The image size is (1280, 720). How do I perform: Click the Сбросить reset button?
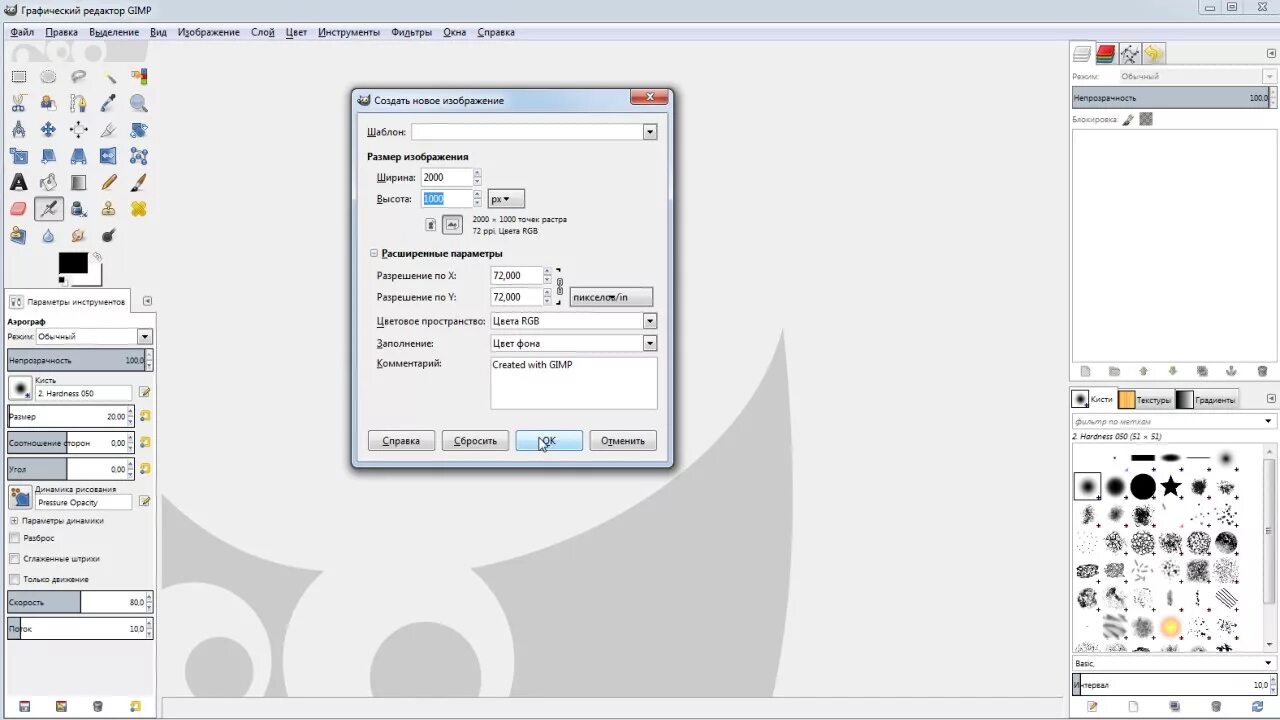coord(475,441)
